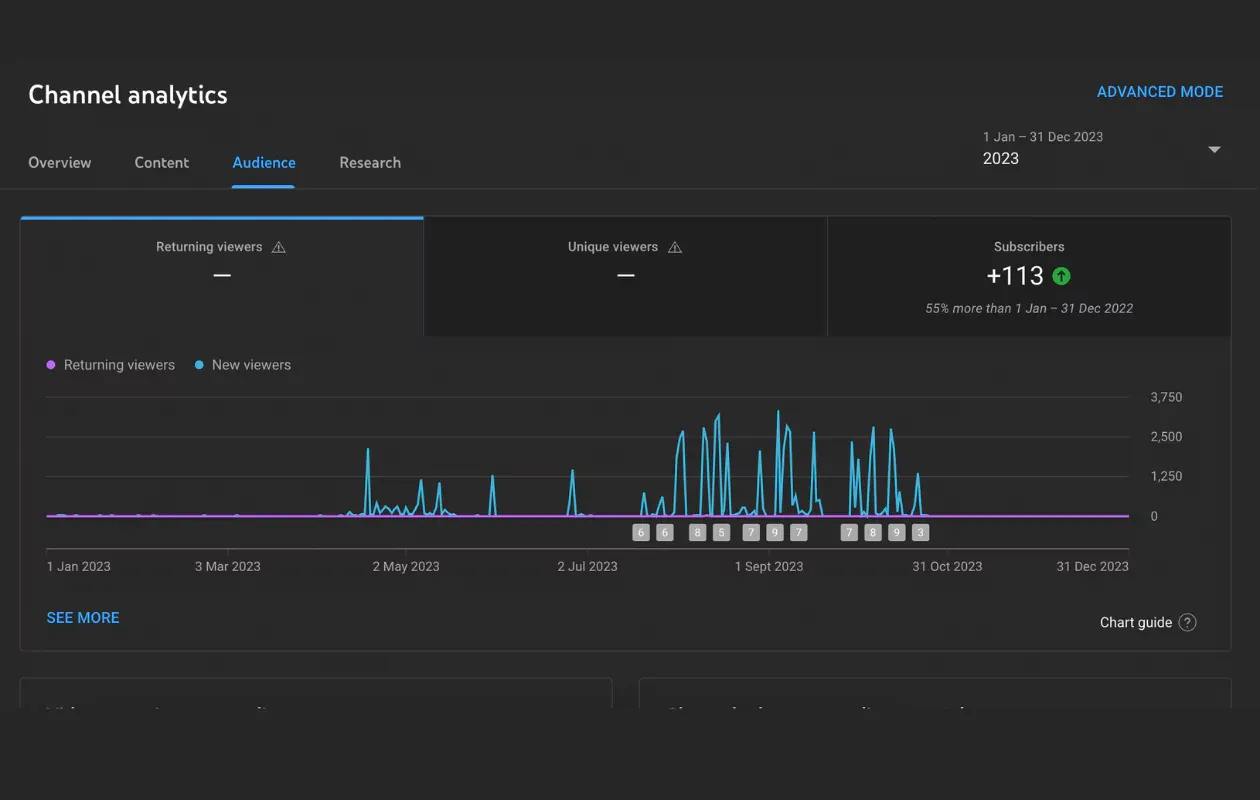Screen dimensions: 1260x800
Task: Click the 1 Jan 2023 axis label
Action: pos(79,566)
